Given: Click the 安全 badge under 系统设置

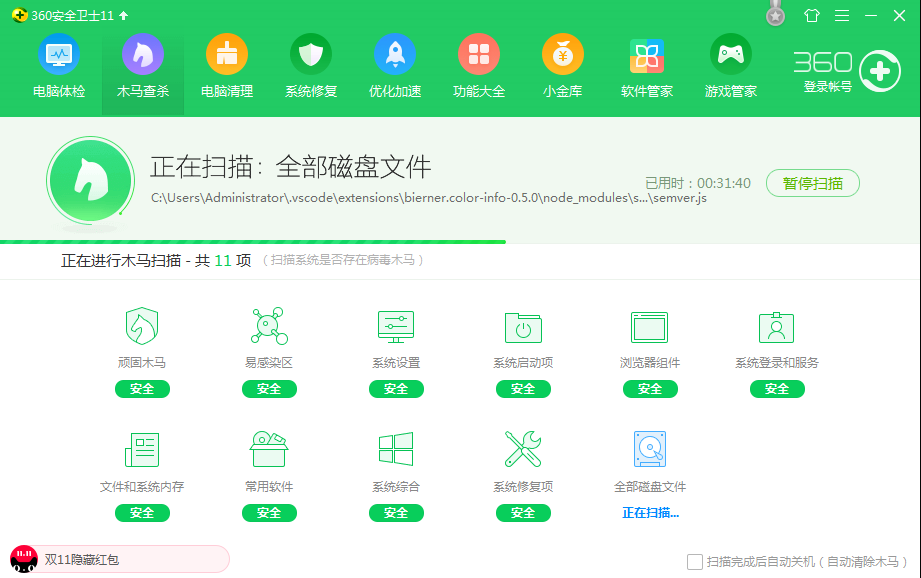Looking at the screenshot, I should coord(396,389).
